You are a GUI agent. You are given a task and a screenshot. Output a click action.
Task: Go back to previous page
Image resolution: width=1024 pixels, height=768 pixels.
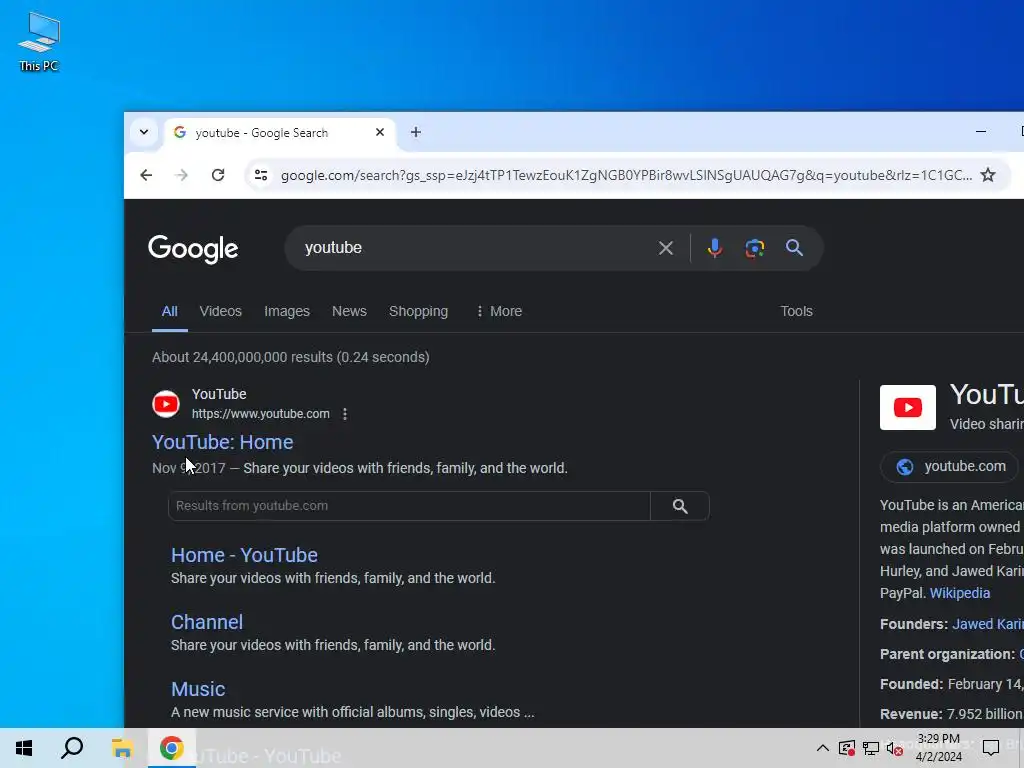[146, 175]
